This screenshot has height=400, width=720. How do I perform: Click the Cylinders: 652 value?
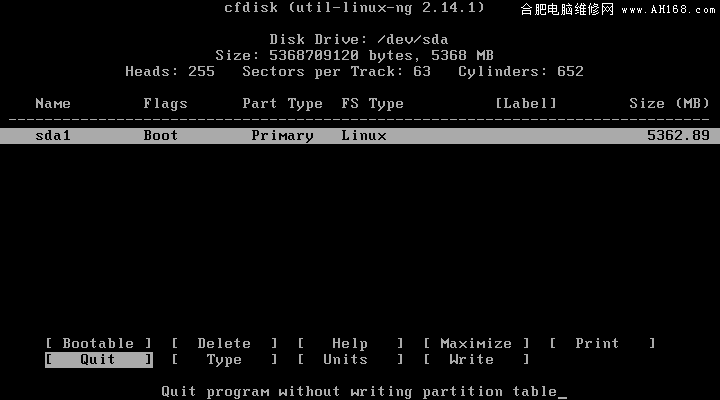point(521,72)
